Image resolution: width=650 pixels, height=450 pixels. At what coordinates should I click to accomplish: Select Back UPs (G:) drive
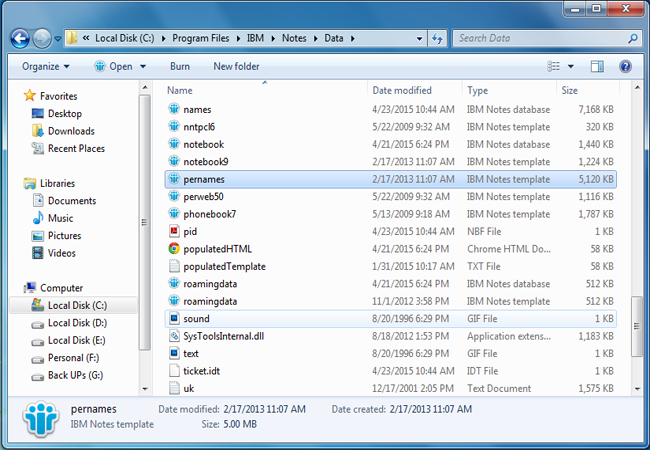click(x=75, y=375)
